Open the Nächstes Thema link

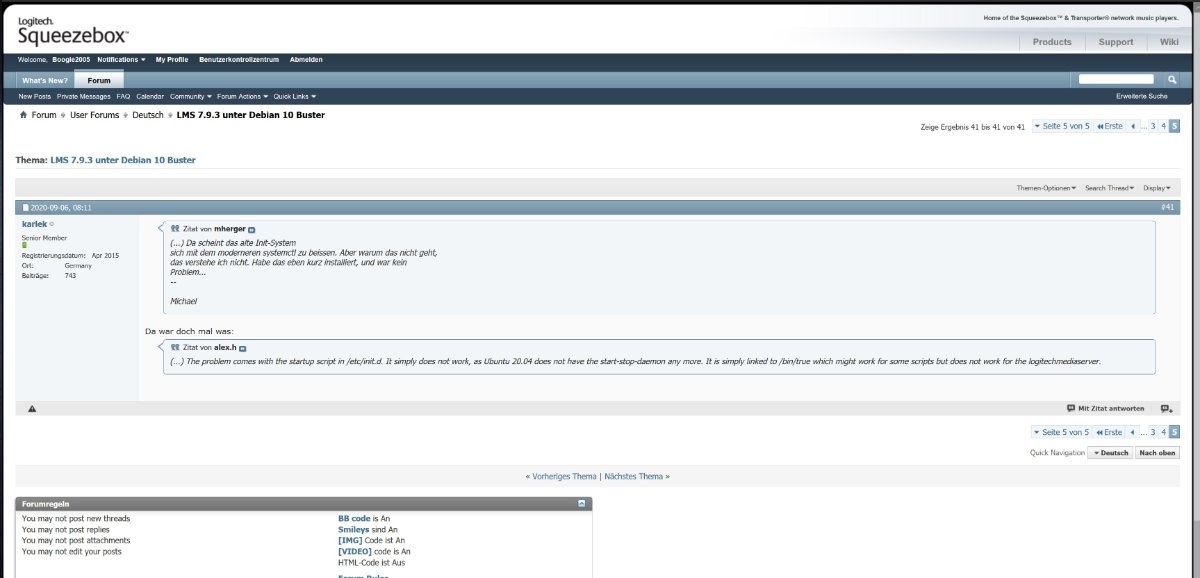[635, 477]
